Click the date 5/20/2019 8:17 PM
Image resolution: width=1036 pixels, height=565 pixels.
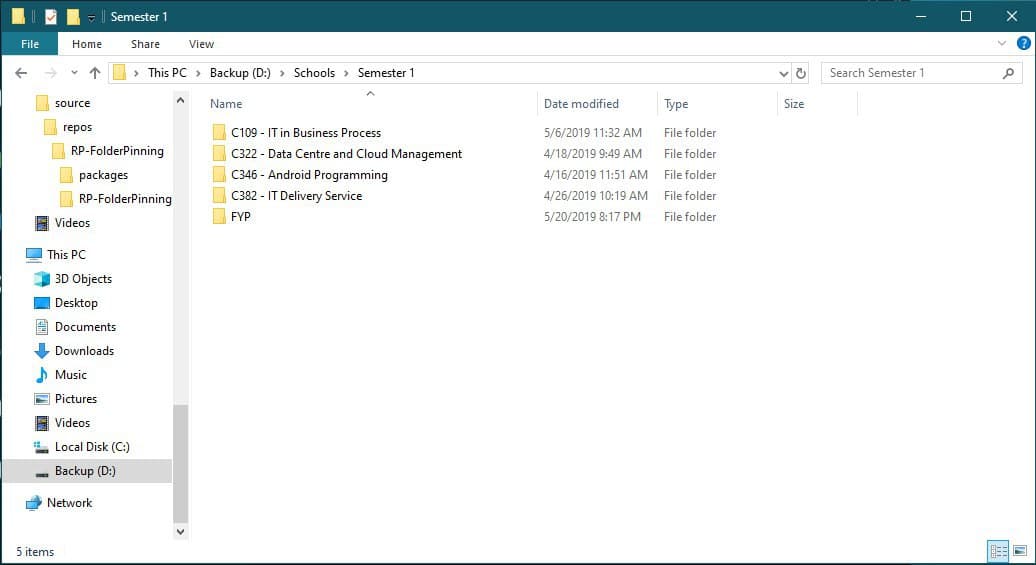click(x=592, y=217)
